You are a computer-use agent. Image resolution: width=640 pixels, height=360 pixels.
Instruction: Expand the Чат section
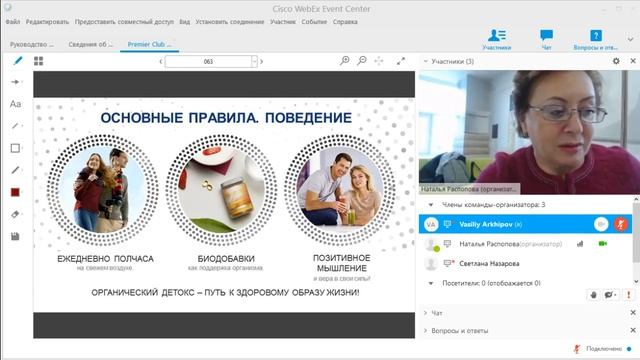point(425,313)
